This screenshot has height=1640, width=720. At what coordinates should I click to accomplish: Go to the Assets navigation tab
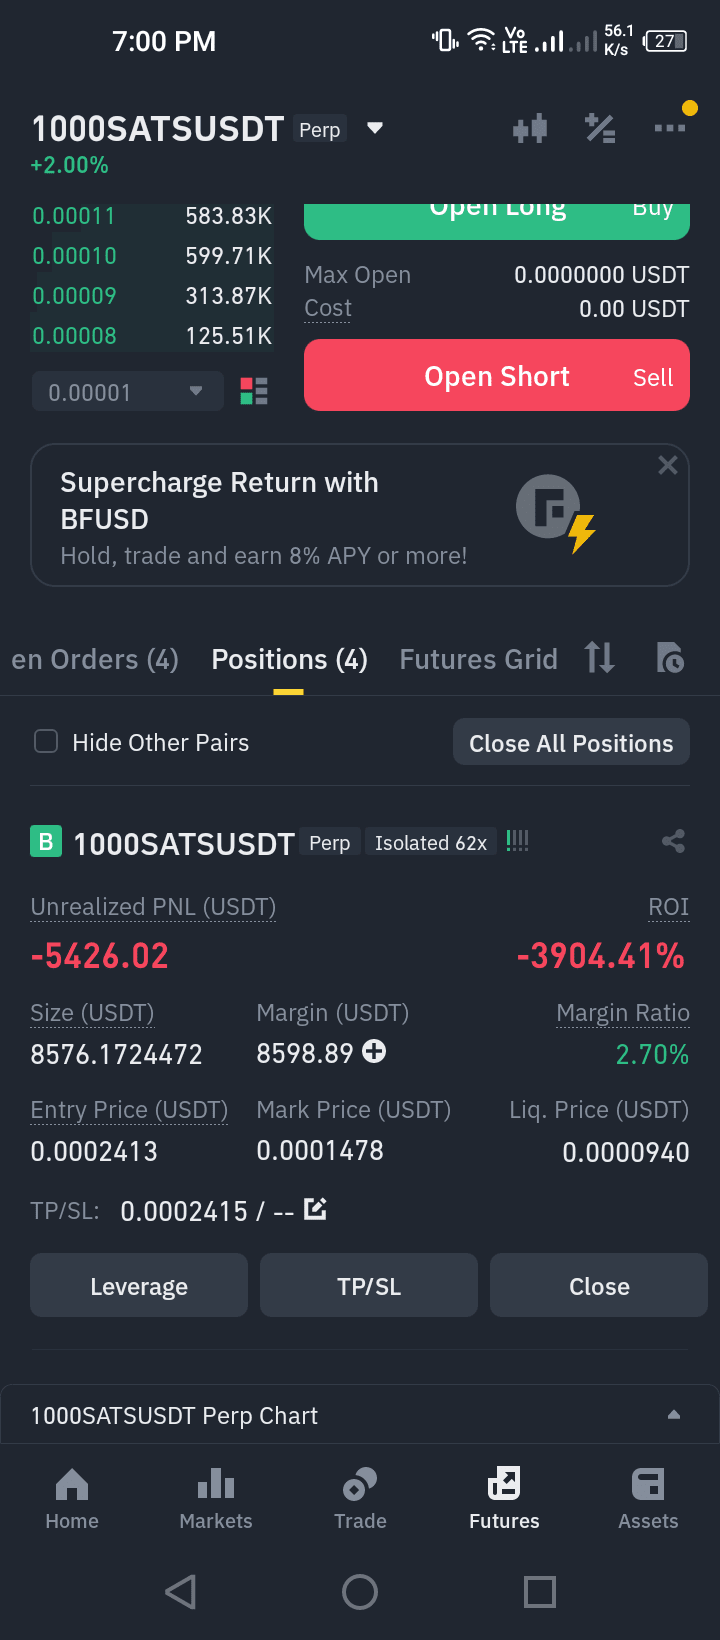coord(648,1498)
